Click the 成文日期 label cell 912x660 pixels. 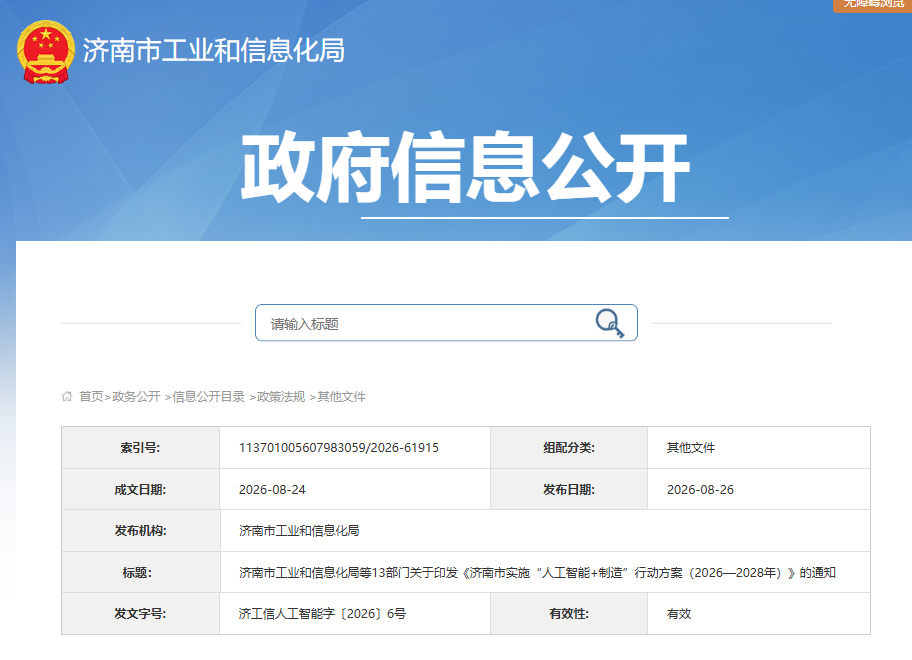coord(141,490)
